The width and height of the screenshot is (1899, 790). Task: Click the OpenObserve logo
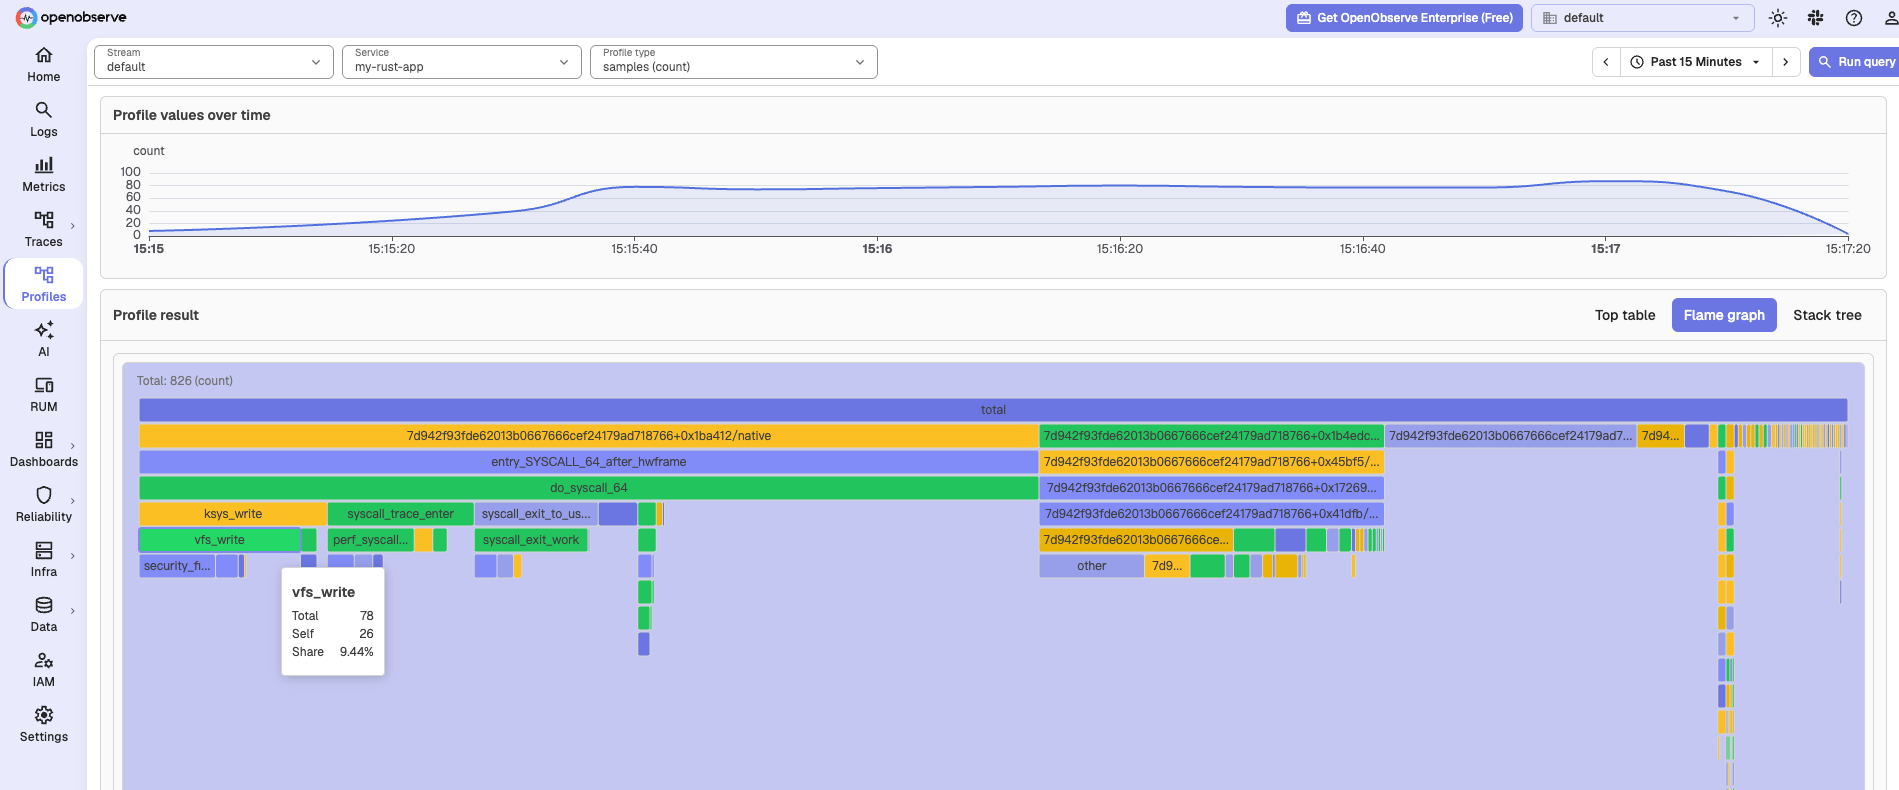click(71, 17)
